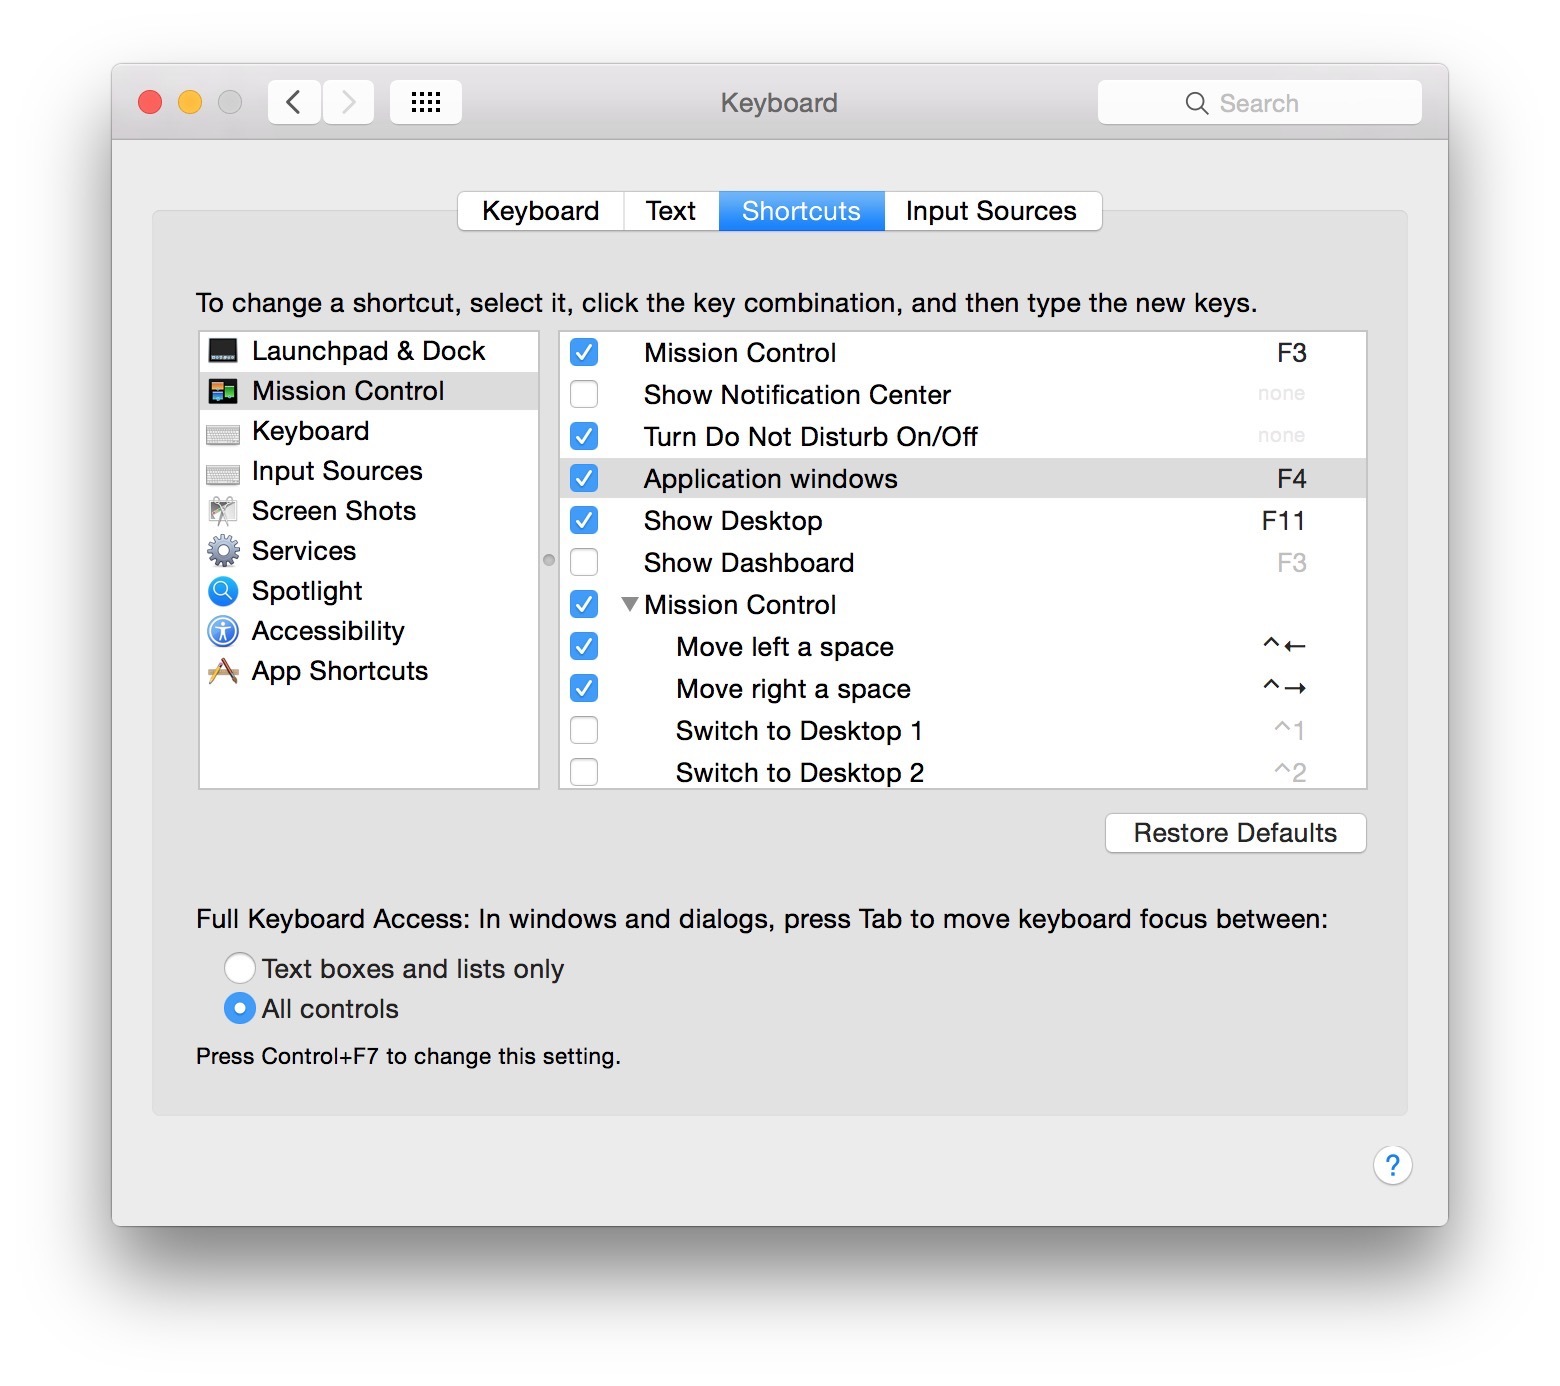Select the Accessibility icon in sidebar

coord(222,631)
